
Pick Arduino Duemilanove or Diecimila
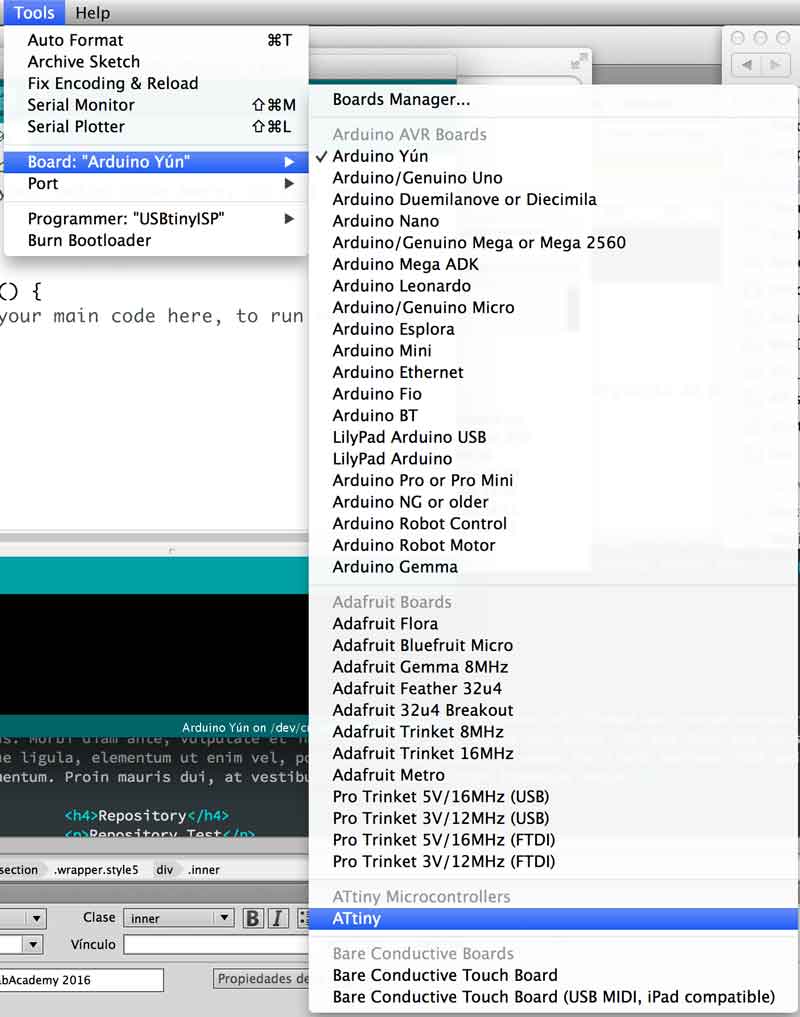553,199
